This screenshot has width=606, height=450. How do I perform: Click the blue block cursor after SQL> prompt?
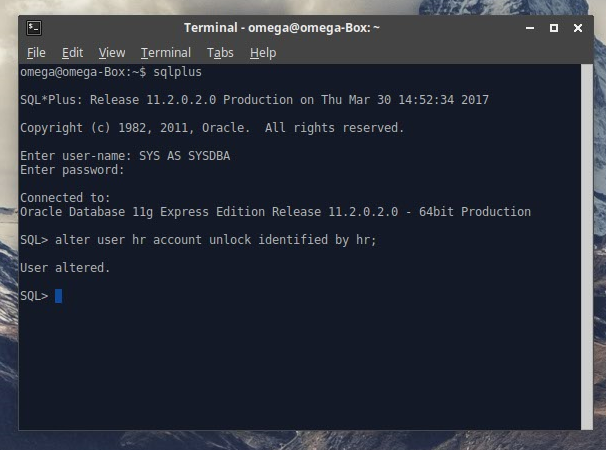point(59,296)
